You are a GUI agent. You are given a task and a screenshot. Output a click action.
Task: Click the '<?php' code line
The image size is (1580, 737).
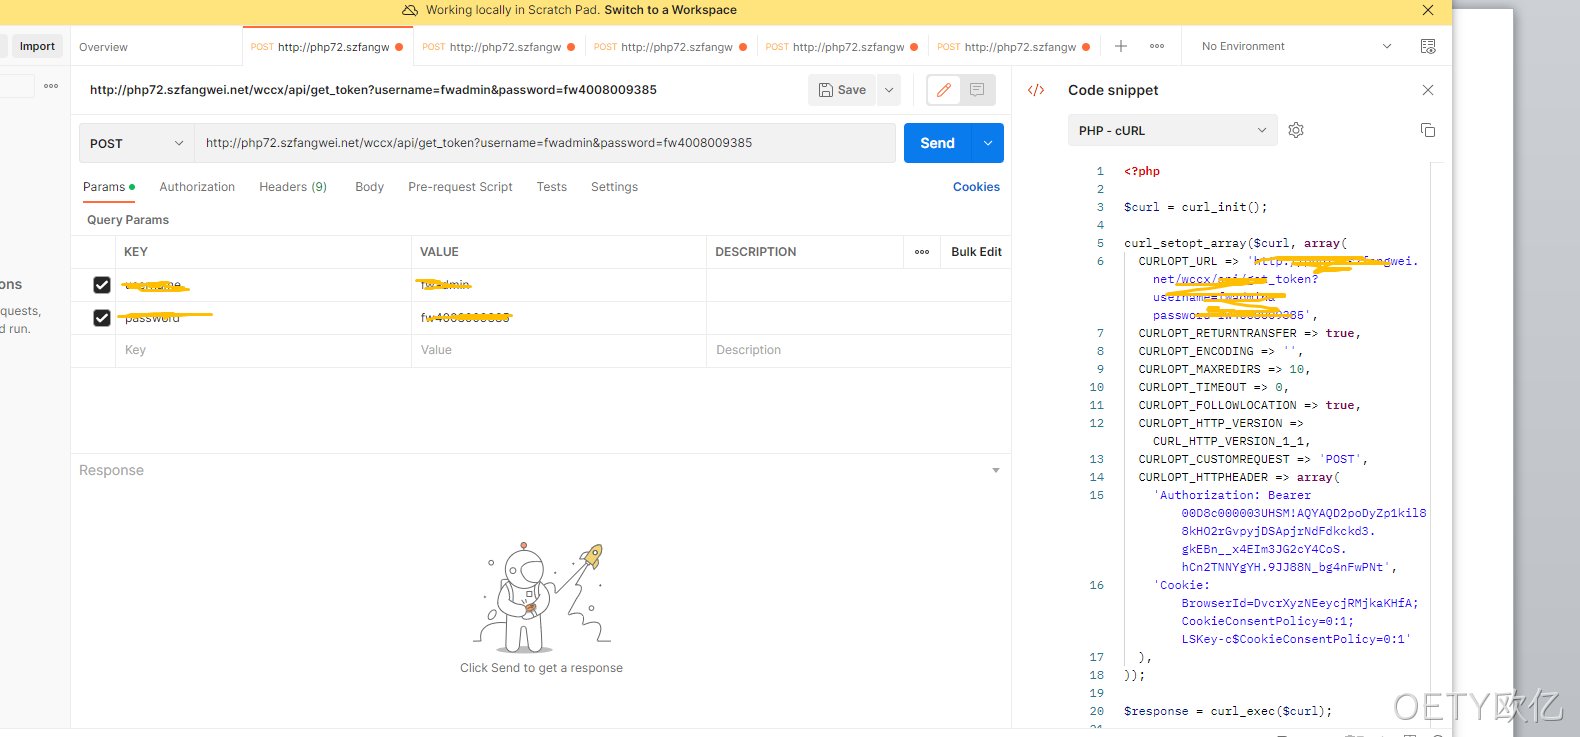tap(1142, 171)
